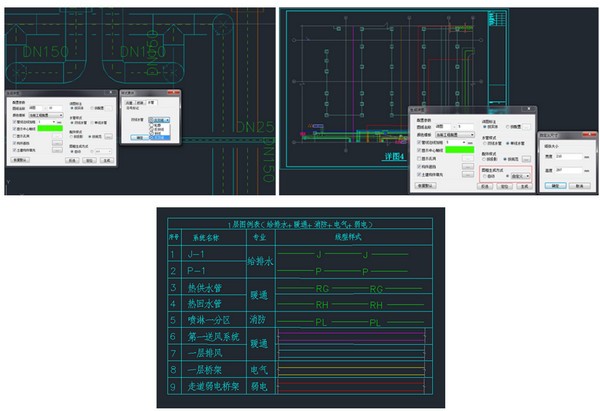600x411 pixels.
Task: Toggle 构件遮挡 checkbox in right dialog
Action: (x=420, y=166)
